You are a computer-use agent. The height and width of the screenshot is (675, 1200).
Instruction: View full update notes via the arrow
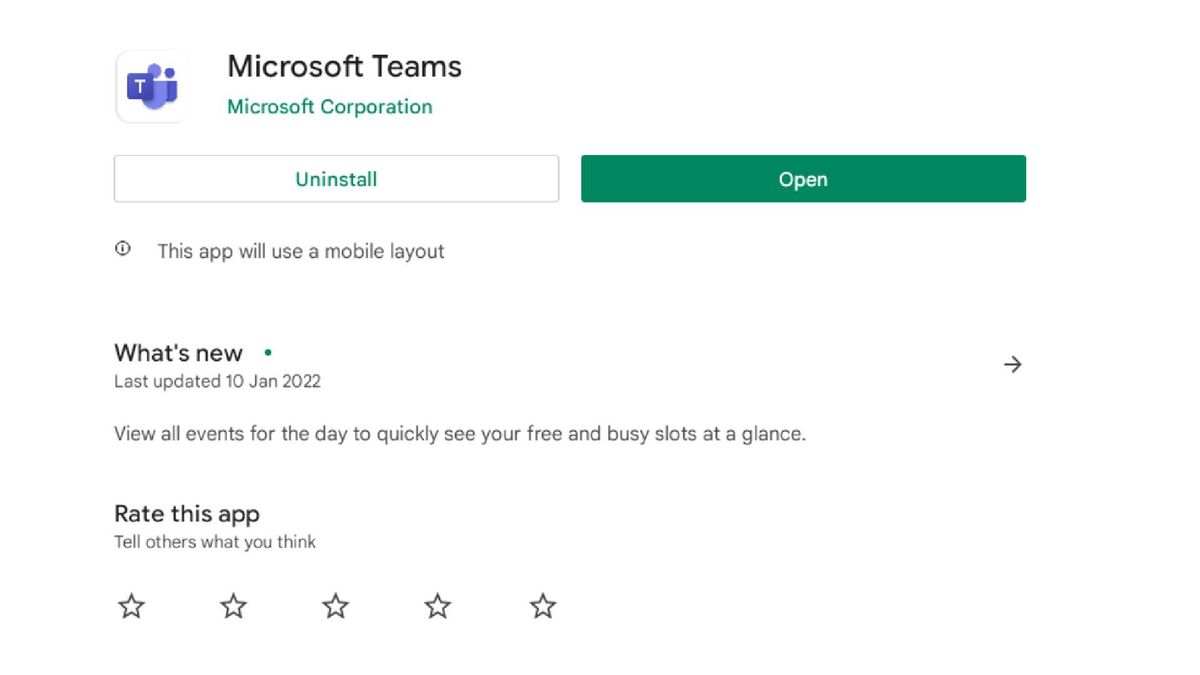[1013, 364]
